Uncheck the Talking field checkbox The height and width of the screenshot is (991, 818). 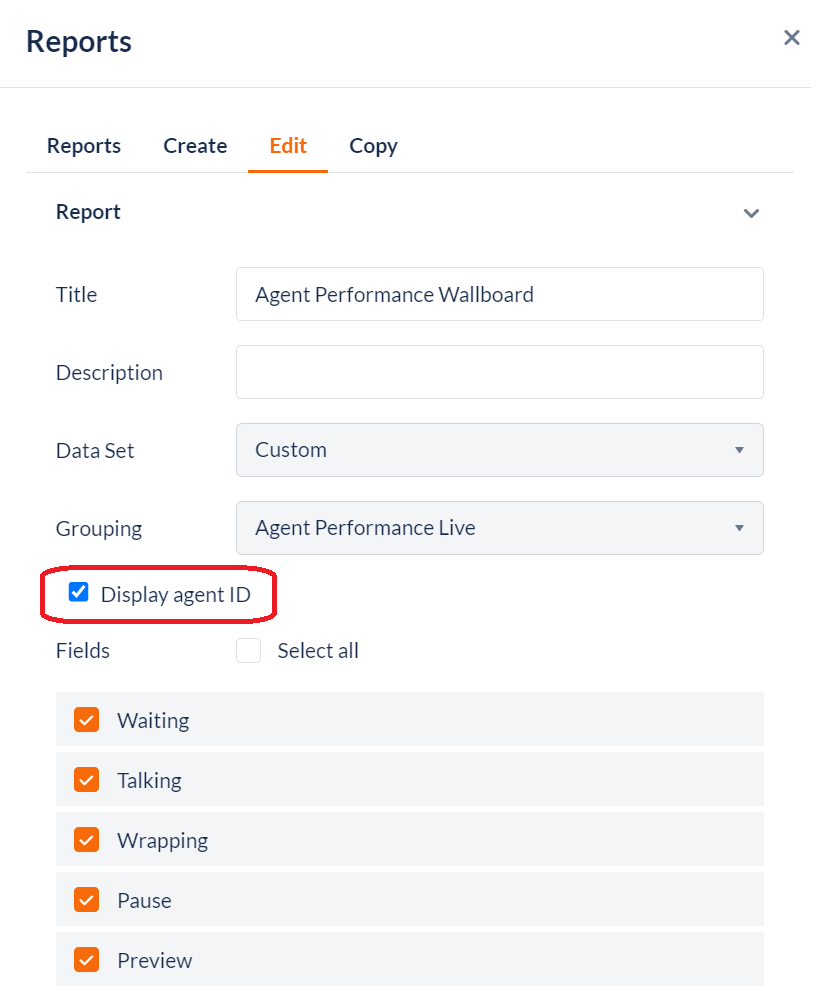[87, 780]
